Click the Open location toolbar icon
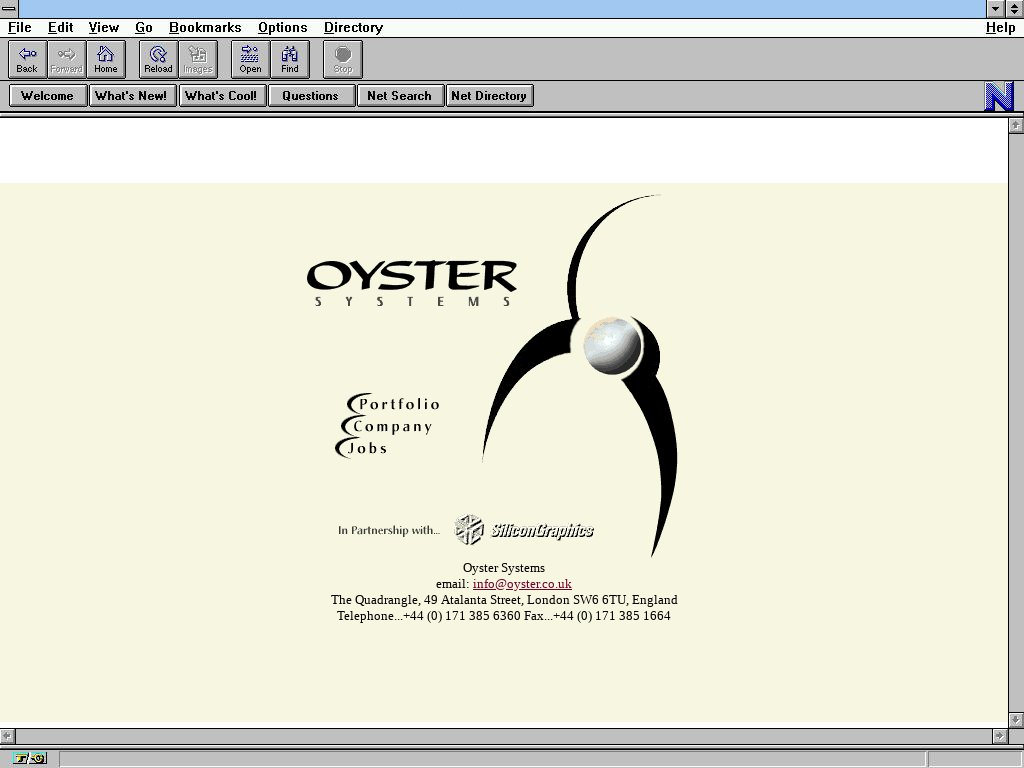1024x768 pixels. [x=250, y=59]
